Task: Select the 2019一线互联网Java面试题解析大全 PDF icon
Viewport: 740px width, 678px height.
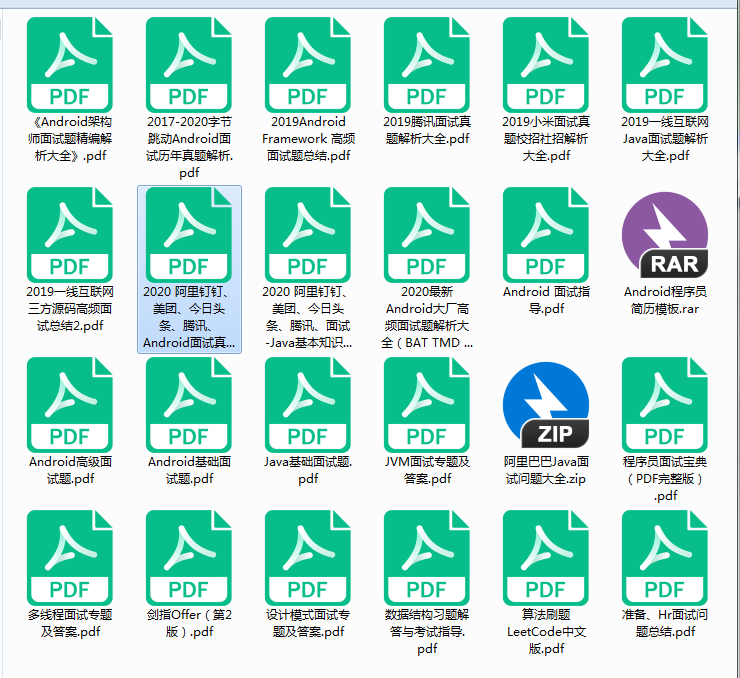Action: pyautogui.click(x=664, y=65)
